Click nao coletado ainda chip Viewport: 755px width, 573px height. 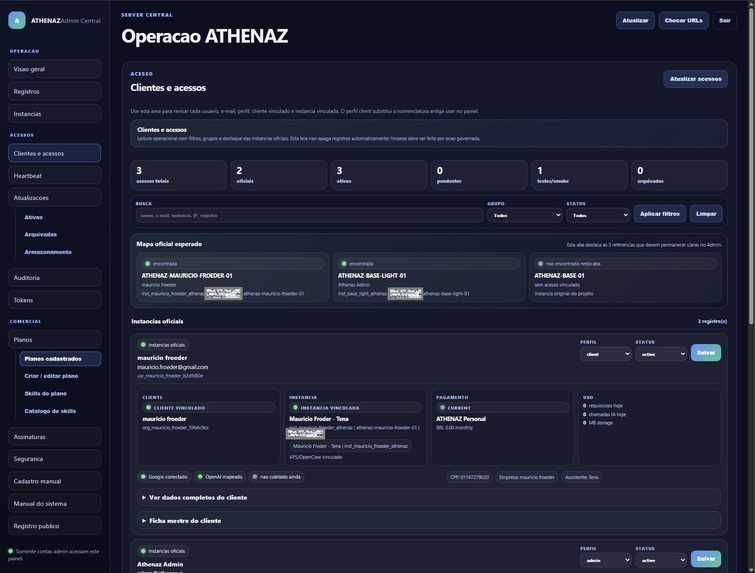pos(276,477)
